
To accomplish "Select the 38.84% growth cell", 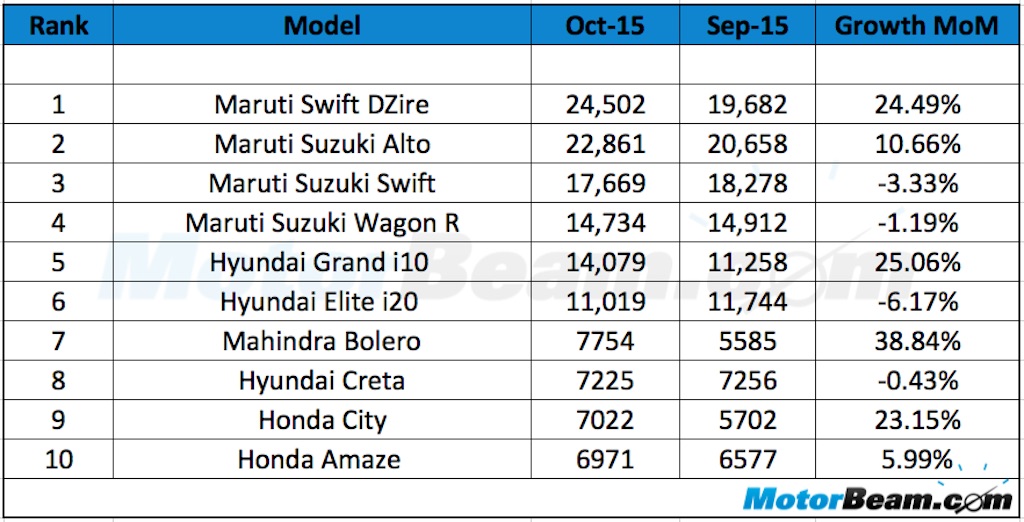I will (916, 342).
